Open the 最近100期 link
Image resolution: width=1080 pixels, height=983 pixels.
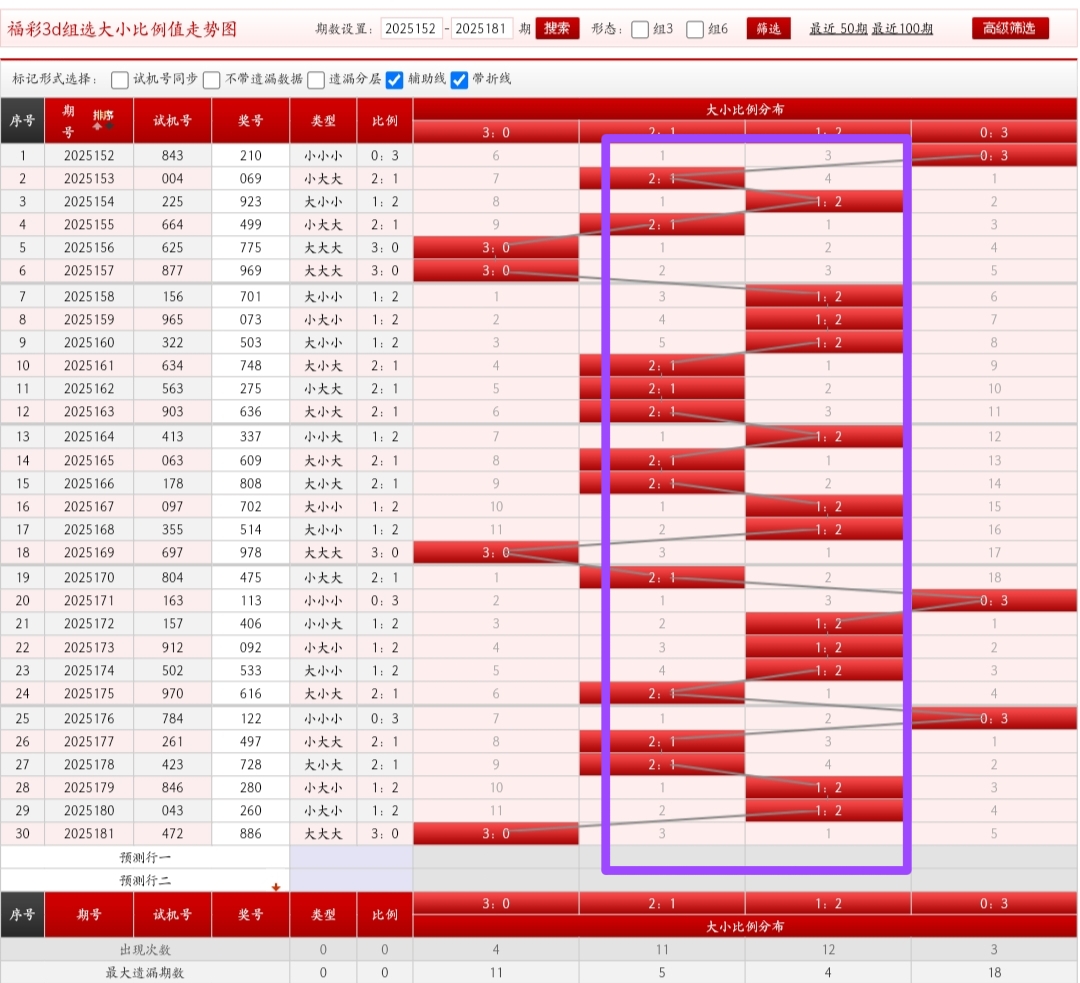coord(902,29)
